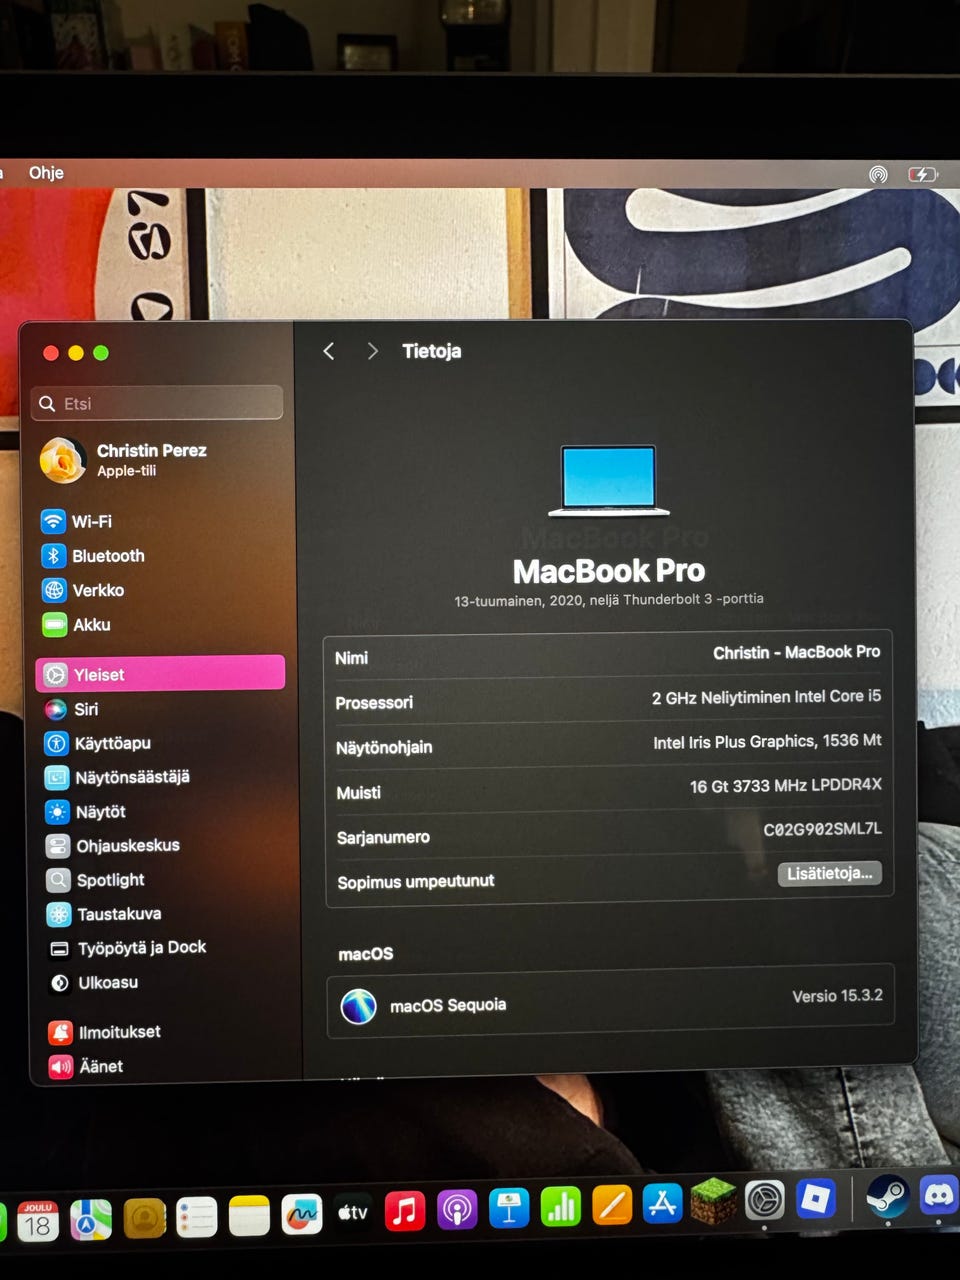Image resolution: width=960 pixels, height=1280 pixels.
Task: Open Äänet sound settings
Action: point(86,1066)
